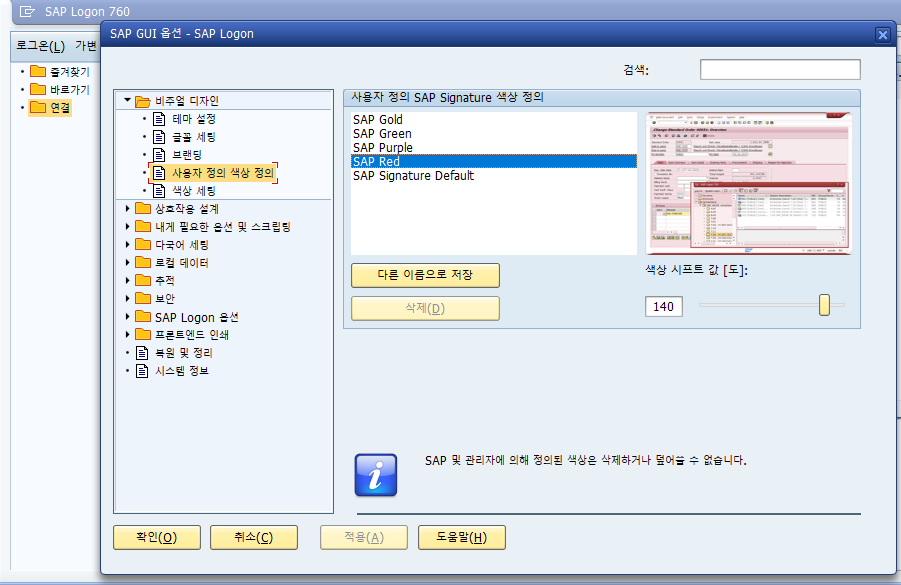901x585 pixels.
Task: Click the 즐겨찾기 folder icon in SAP Logon window
Action: [x=38, y=71]
